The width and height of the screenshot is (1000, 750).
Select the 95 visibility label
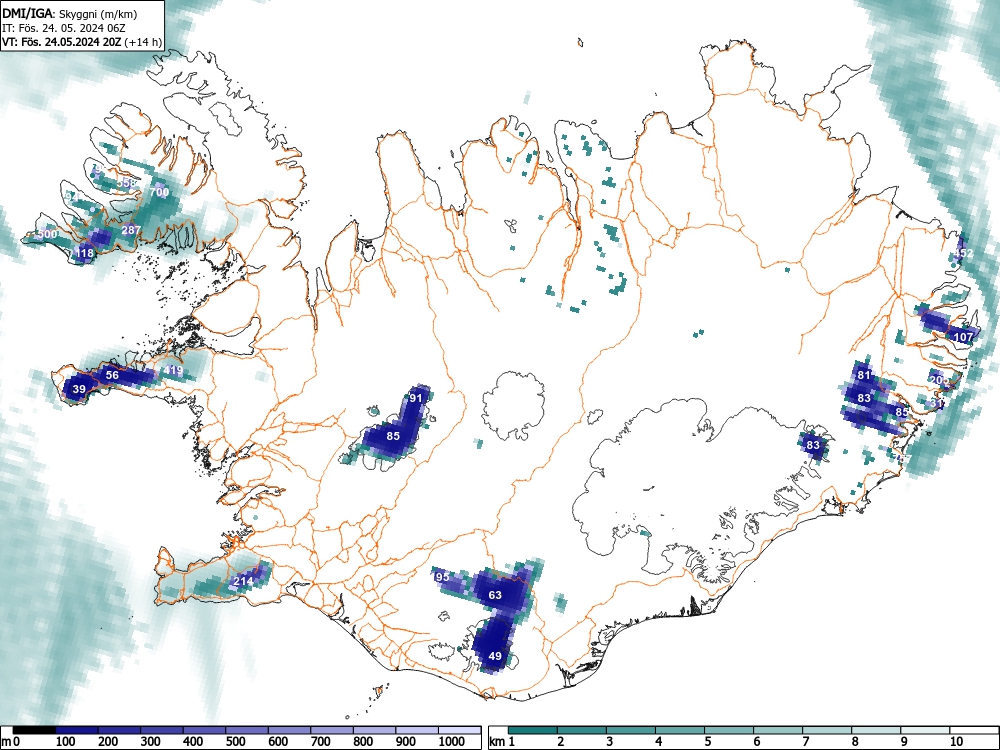click(x=443, y=577)
